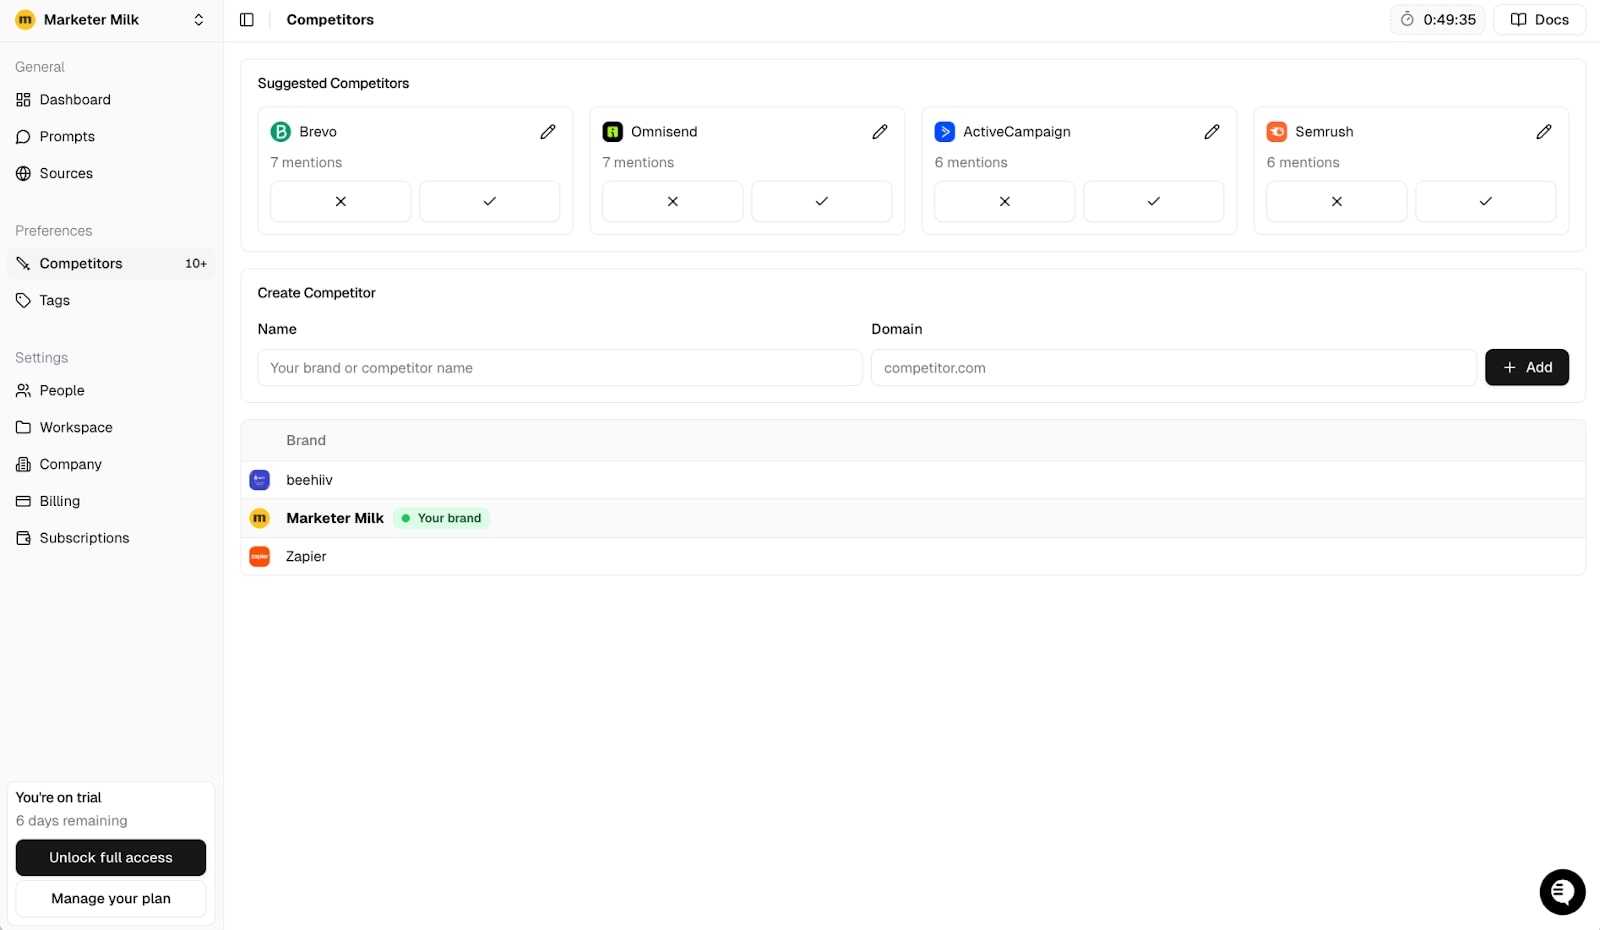
Task: Click the ActiveCampaign logo icon
Action: click(945, 132)
